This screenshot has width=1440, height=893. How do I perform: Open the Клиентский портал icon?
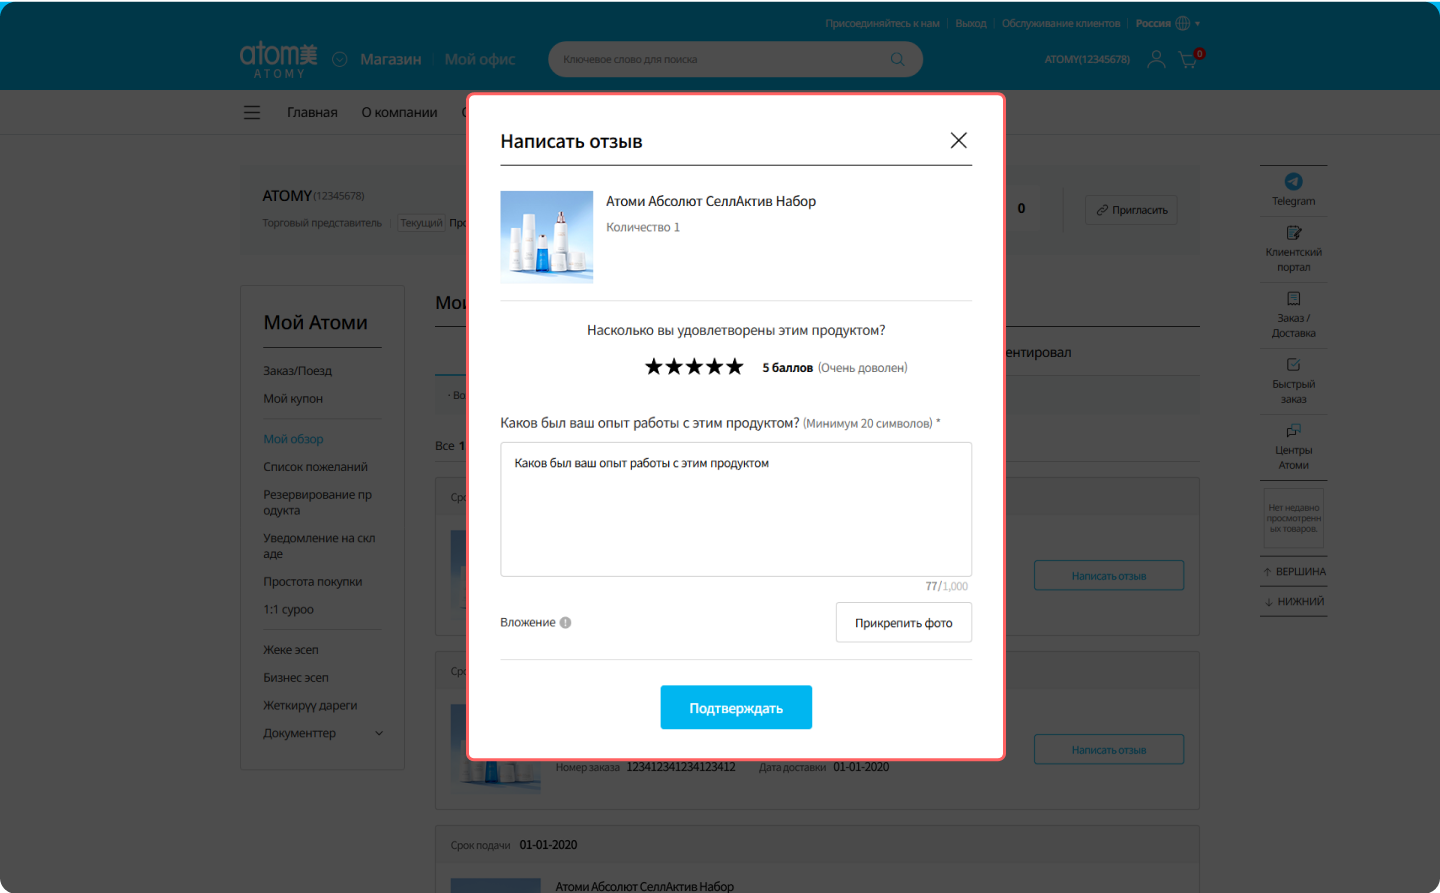point(1293,233)
